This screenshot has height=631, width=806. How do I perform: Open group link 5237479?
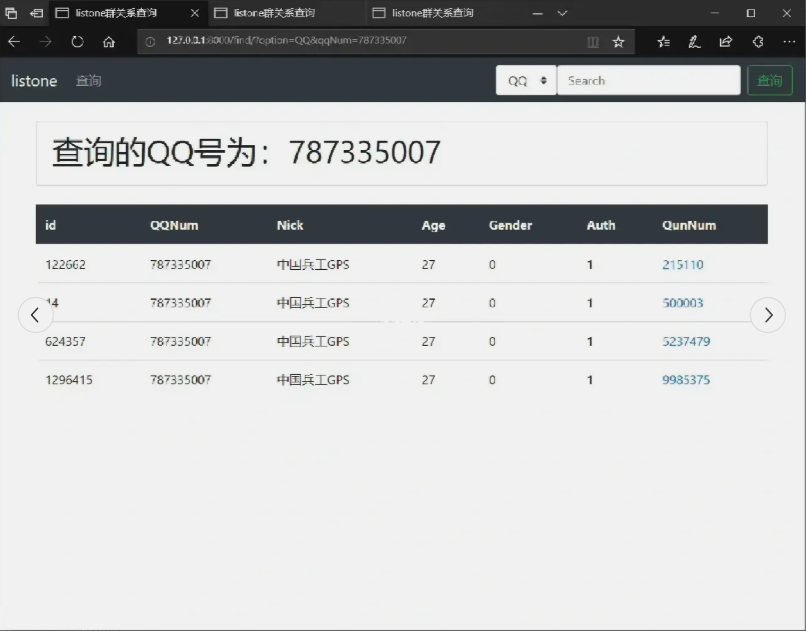(686, 342)
